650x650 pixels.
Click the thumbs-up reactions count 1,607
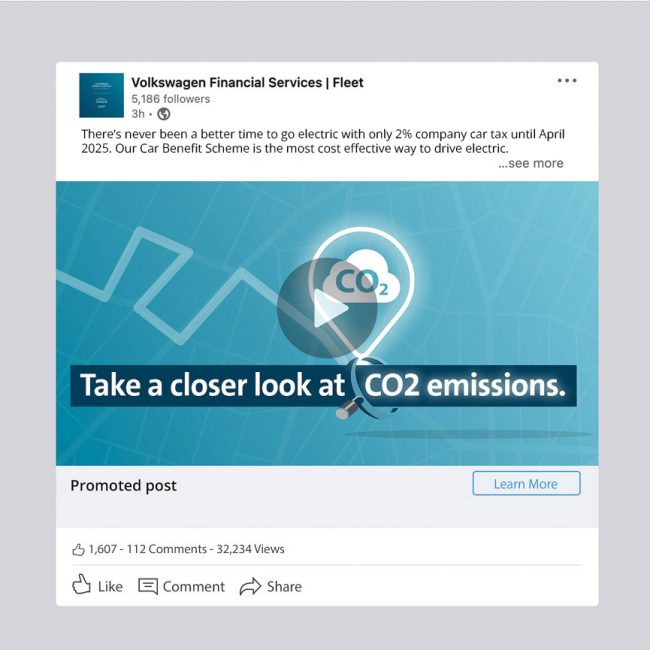tap(95, 549)
